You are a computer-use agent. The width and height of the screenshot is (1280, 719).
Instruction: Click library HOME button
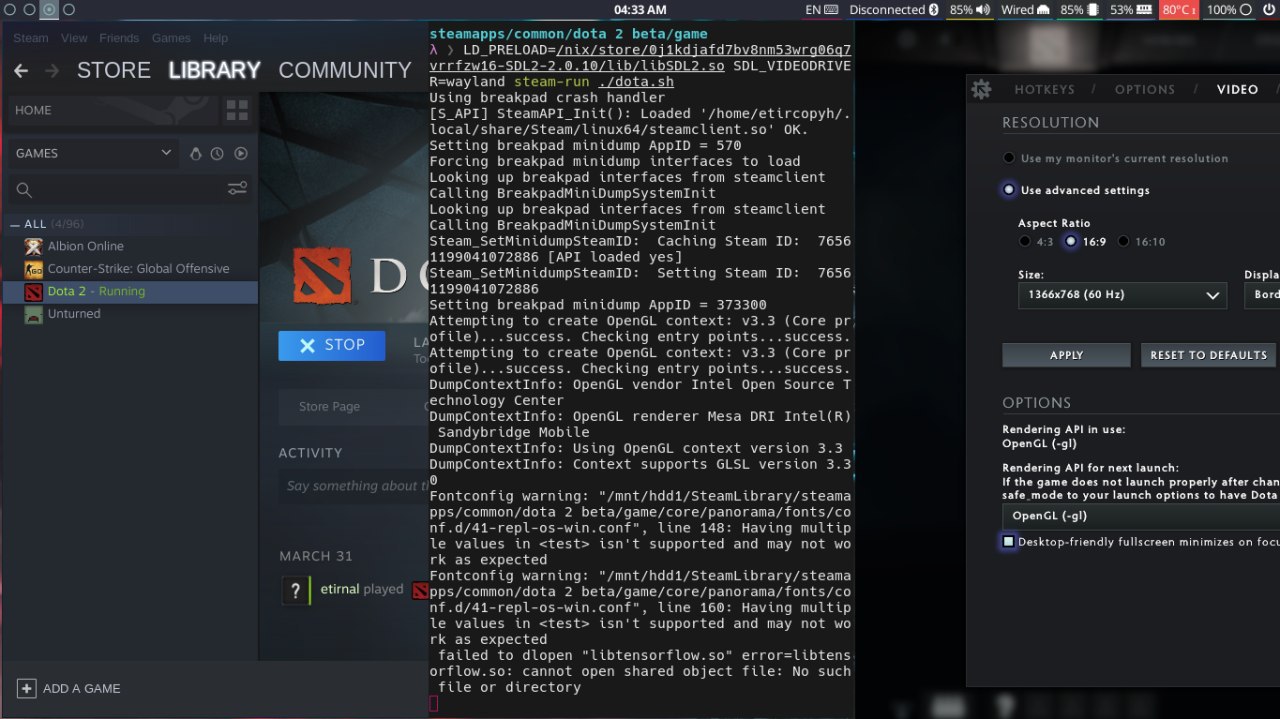click(114, 110)
